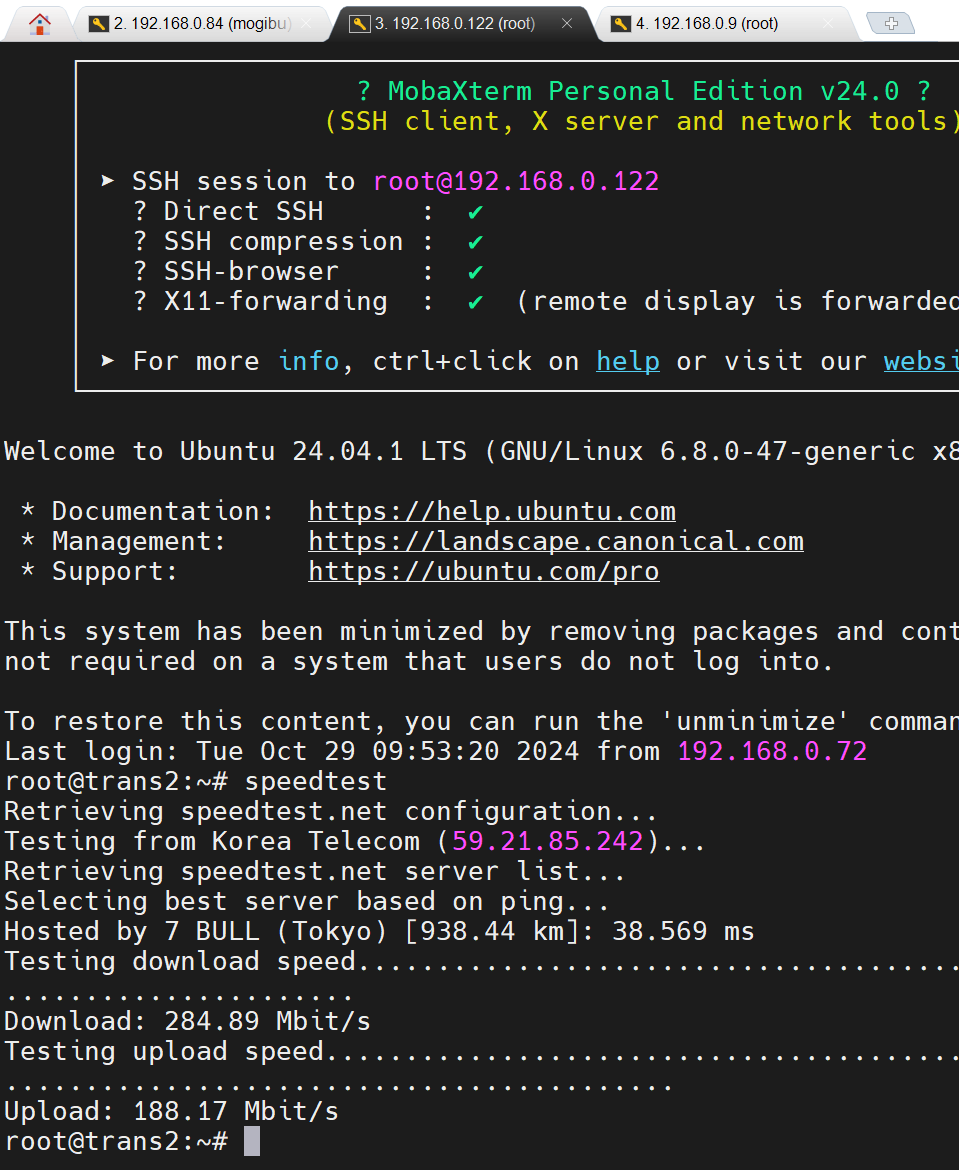Open the home tab house icon
Viewport: 959px width, 1170px height.
point(39,24)
